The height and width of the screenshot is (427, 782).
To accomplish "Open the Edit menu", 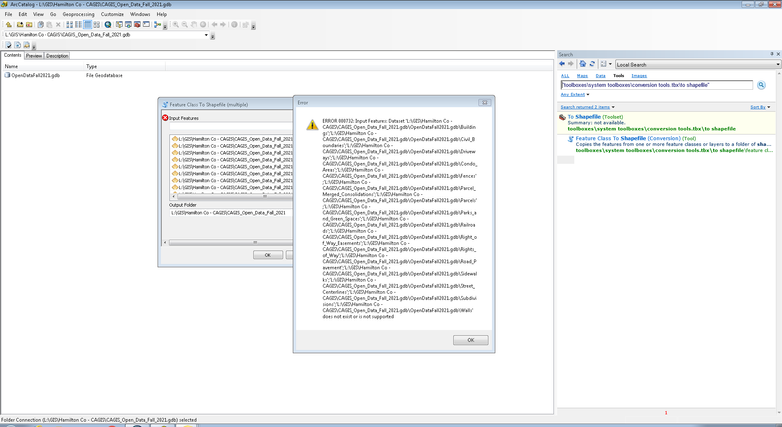I will pyautogui.click(x=23, y=14).
